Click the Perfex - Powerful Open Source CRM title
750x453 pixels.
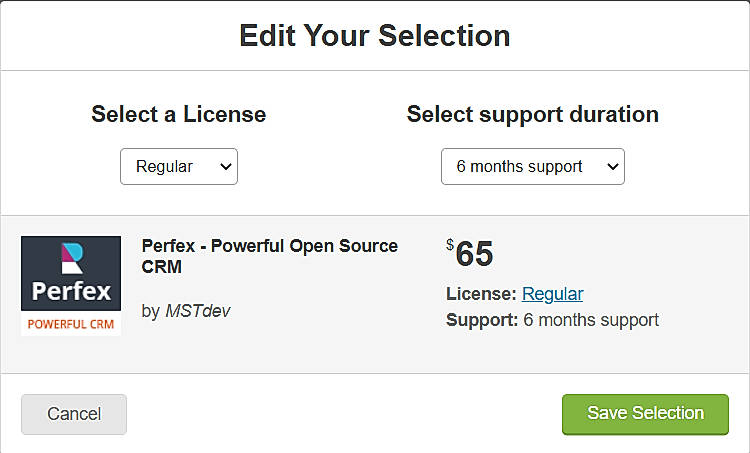269,256
